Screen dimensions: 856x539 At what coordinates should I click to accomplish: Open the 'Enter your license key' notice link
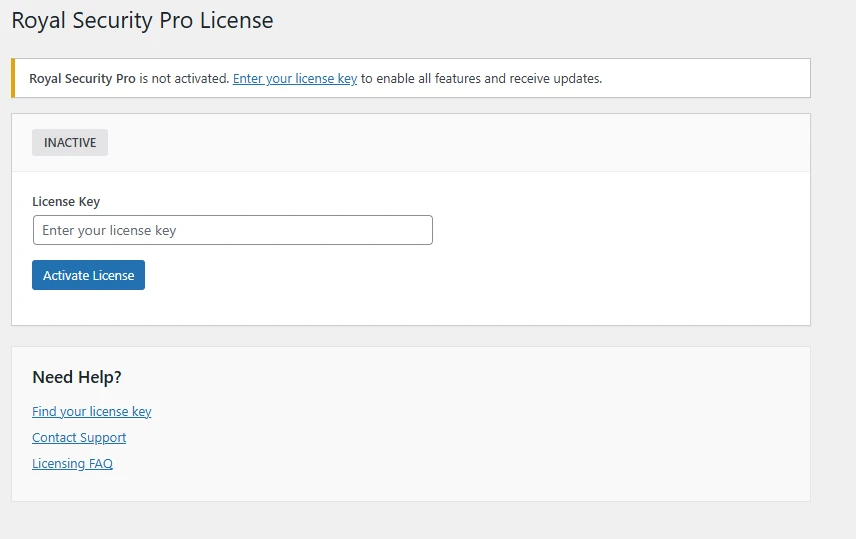295,79
